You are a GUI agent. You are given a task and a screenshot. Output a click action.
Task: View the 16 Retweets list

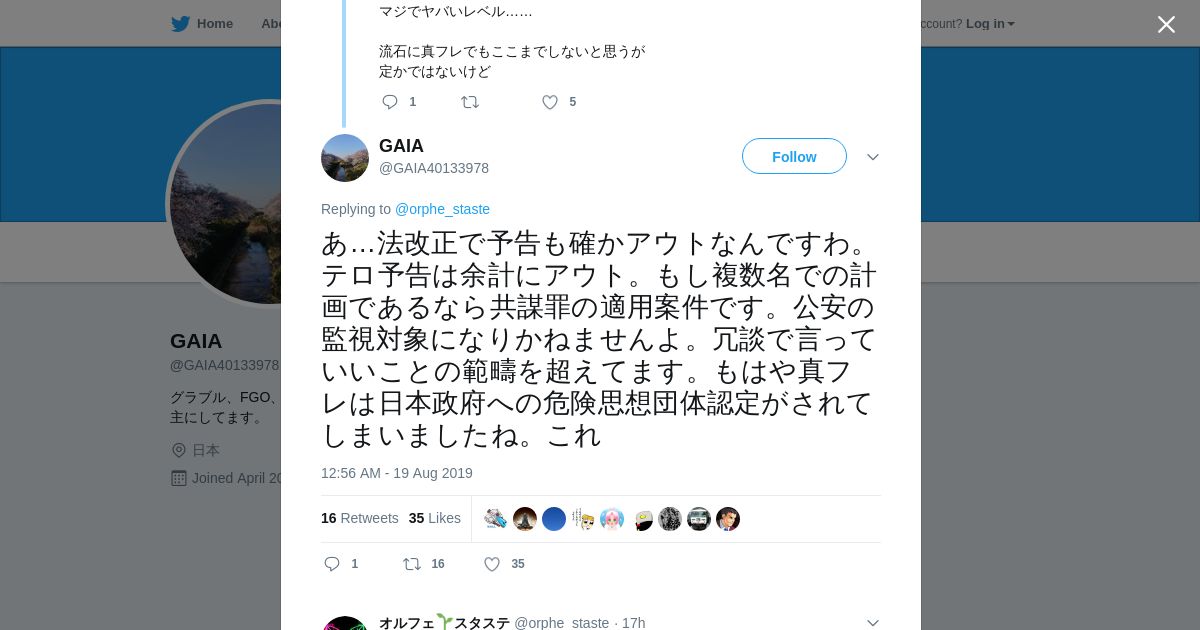360,518
